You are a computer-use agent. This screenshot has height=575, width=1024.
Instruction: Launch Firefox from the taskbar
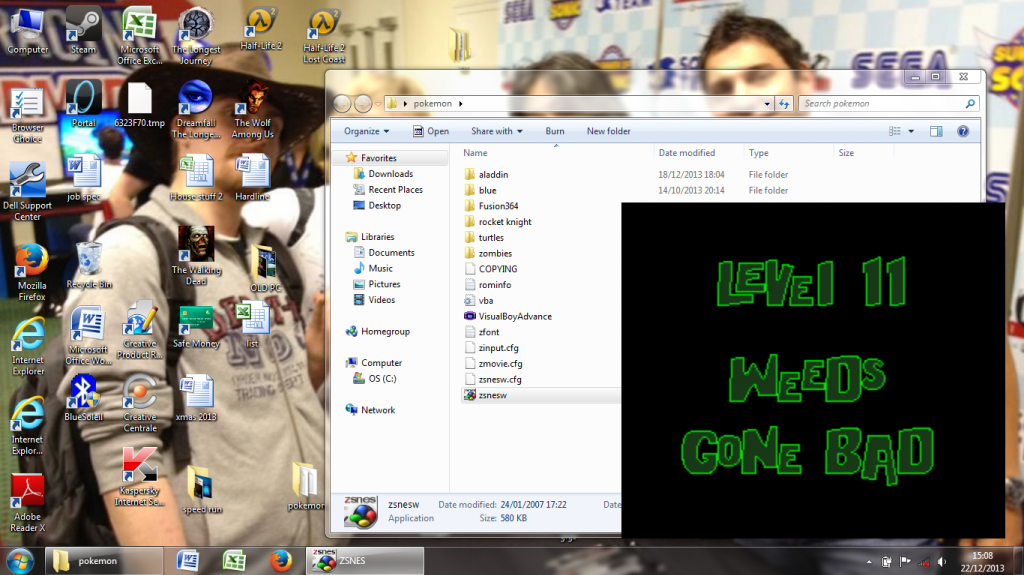(x=279, y=561)
